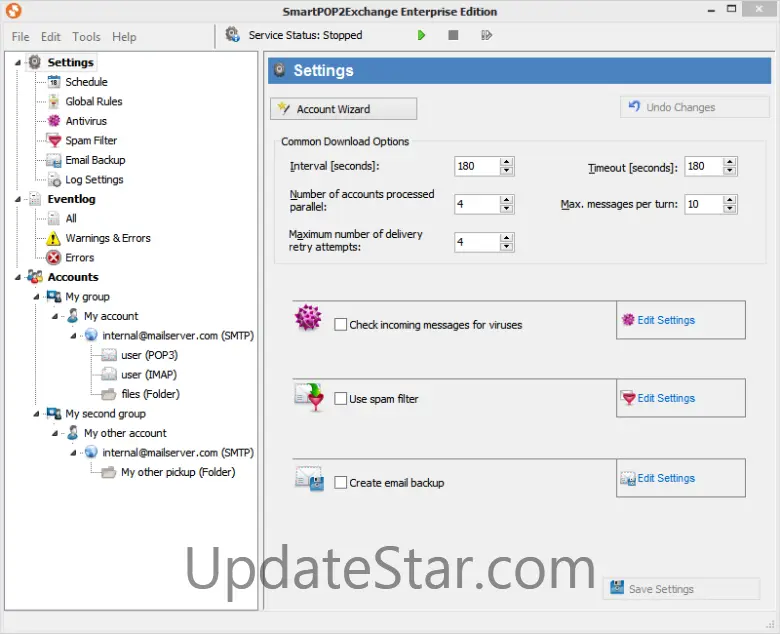Open the Edit menu

click(51, 37)
